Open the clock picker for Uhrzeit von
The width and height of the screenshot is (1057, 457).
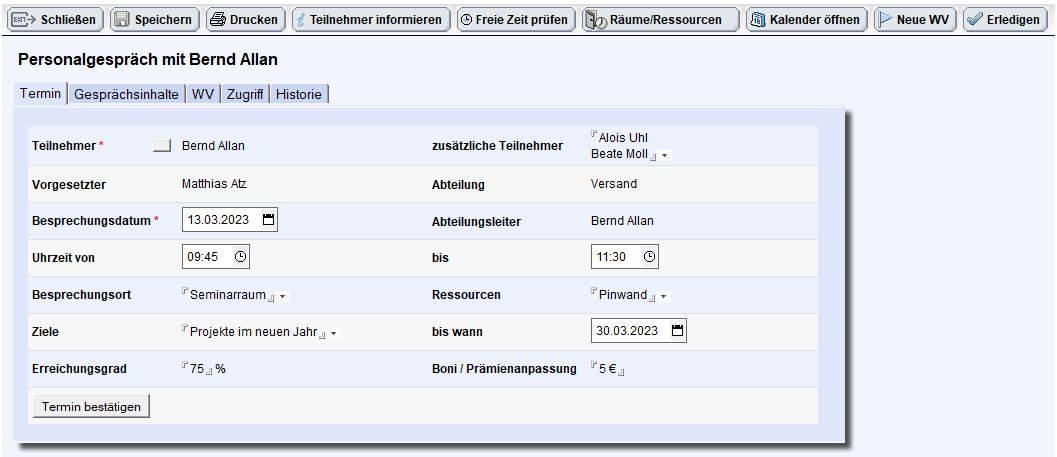pyautogui.click(x=241, y=257)
